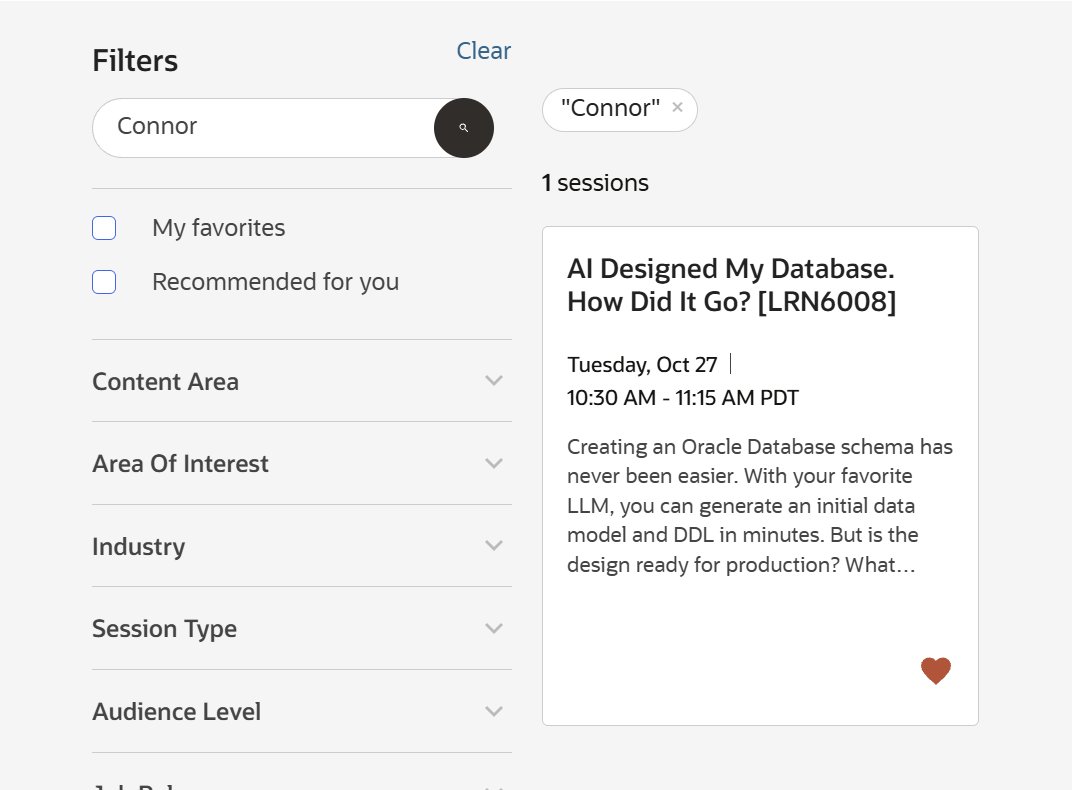Click the Tuesday, Oct 27 date
Screen dimensions: 1072x790
click(642, 365)
